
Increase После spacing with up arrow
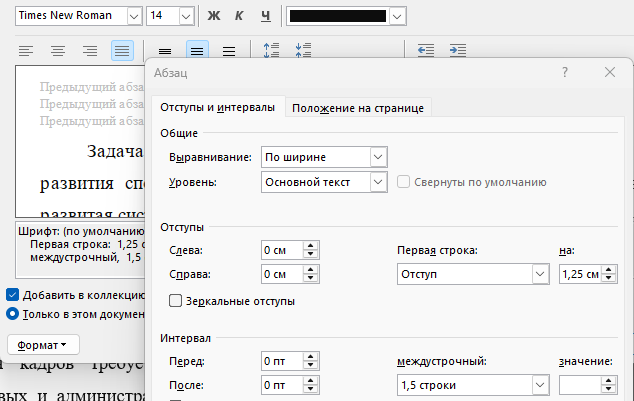point(311,380)
